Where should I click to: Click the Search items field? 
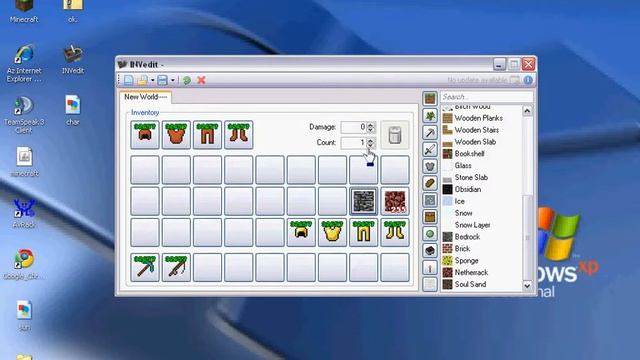click(x=487, y=97)
